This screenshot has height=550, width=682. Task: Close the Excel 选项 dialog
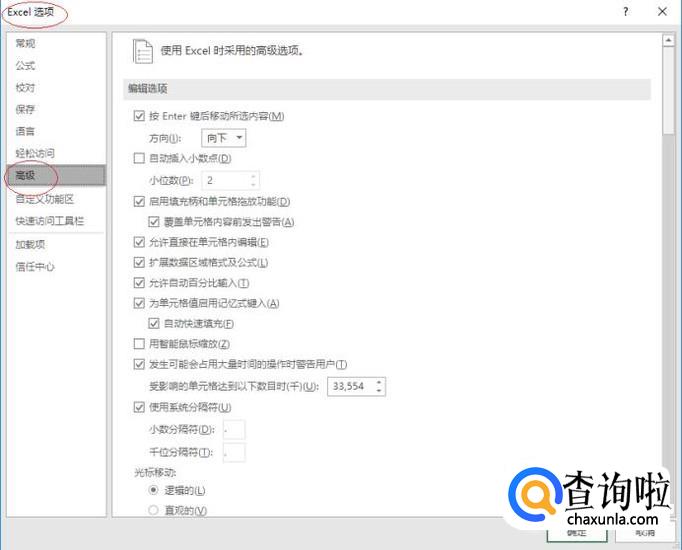pyautogui.click(x=662, y=12)
